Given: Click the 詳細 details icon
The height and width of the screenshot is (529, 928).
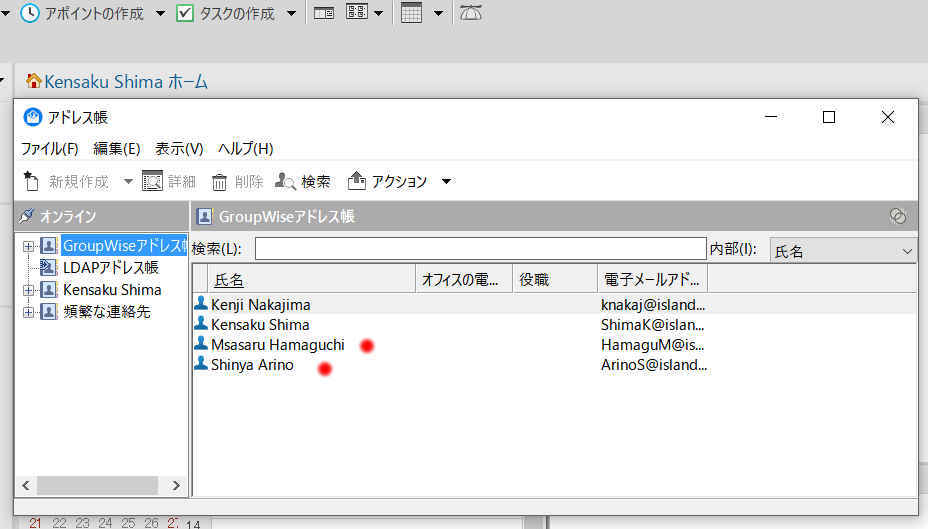Looking at the screenshot, I should click(x=152, y=181).
